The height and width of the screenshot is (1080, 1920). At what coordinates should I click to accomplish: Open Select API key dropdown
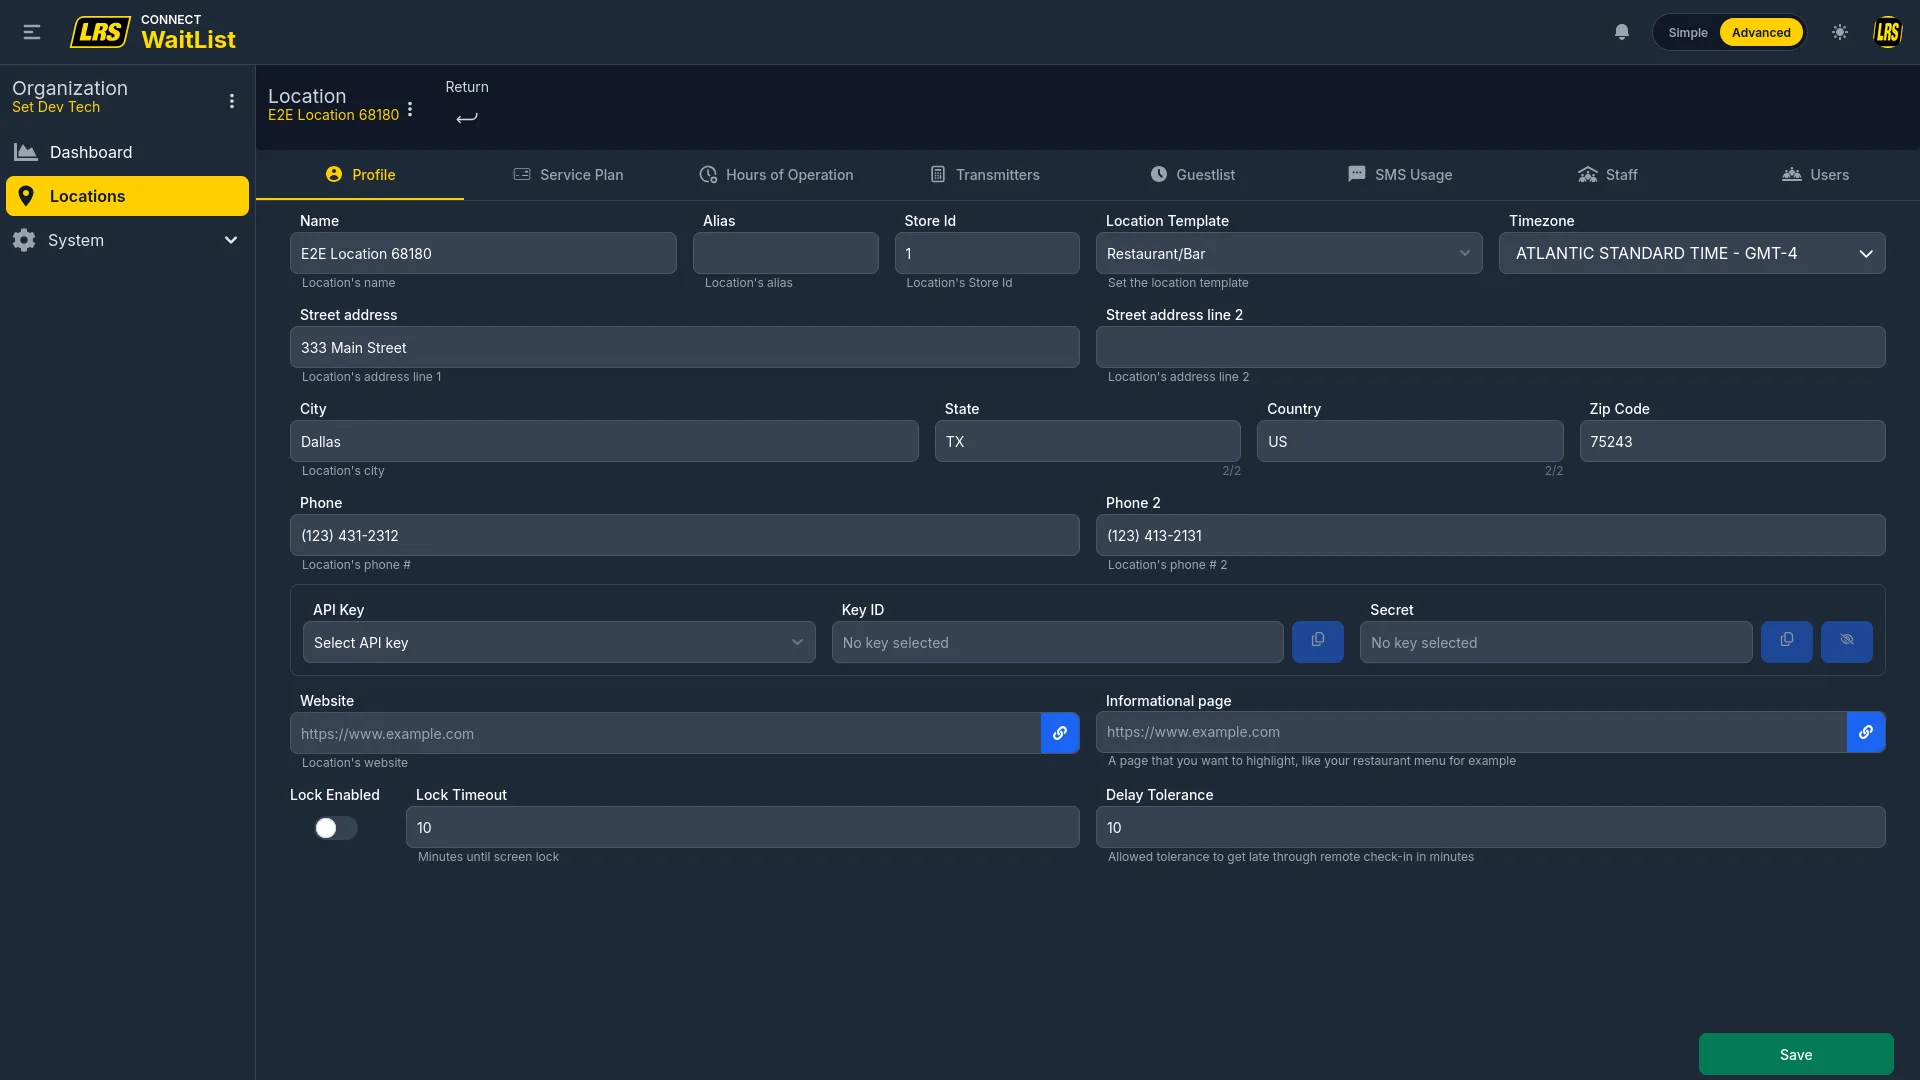point(559,642)
